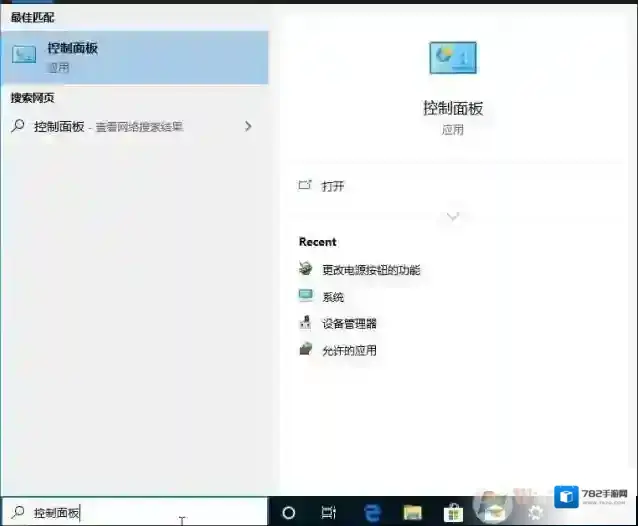This screenshot has height=526, width=638.
Task: Select the 控制面板 web search suggestion
Action: pos(133,127)
